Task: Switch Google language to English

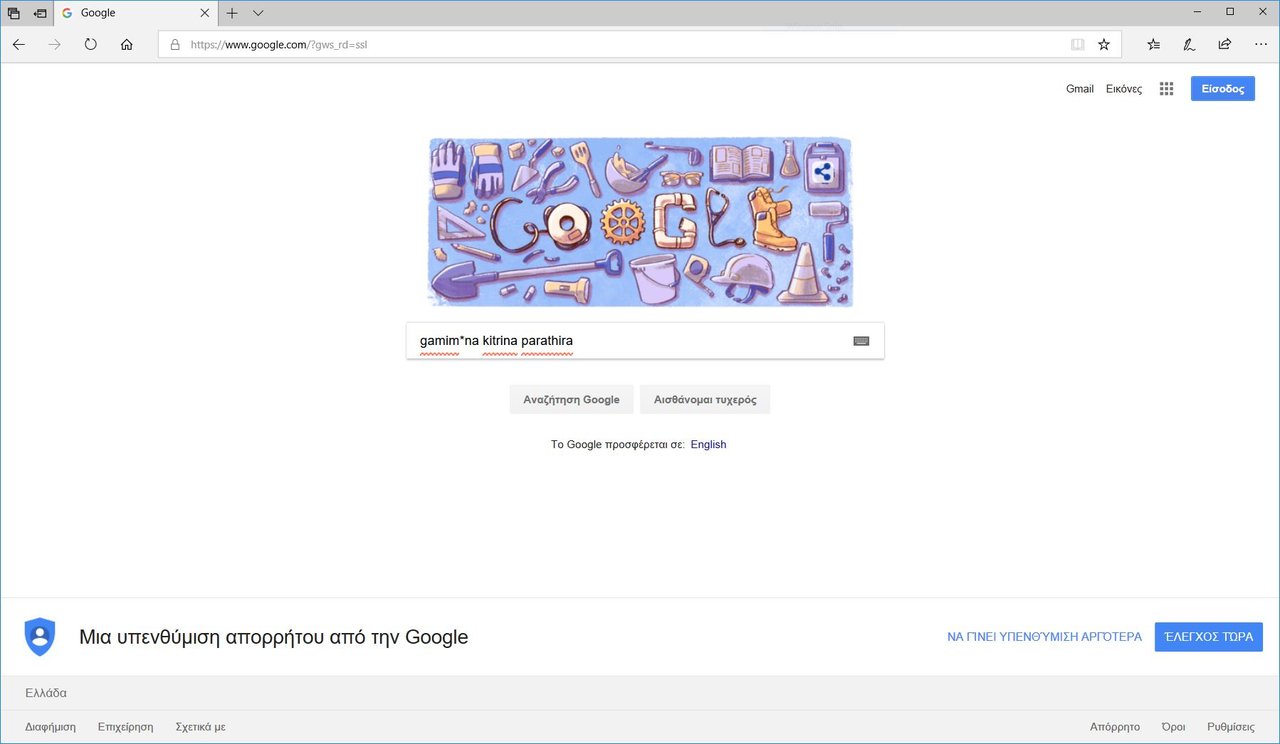Action: 708,444
